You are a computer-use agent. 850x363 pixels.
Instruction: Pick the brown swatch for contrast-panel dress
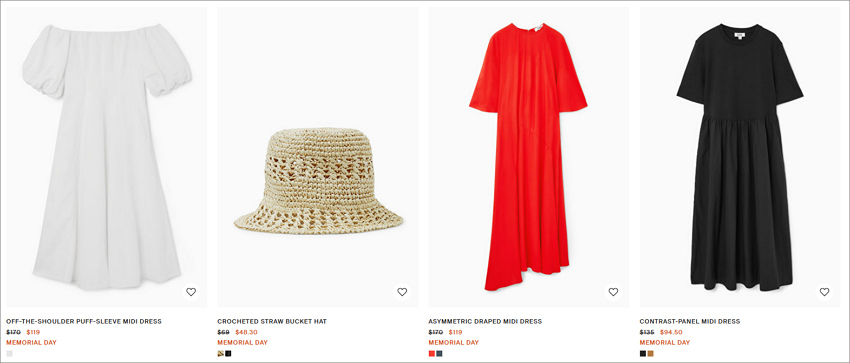coord(651,353)
